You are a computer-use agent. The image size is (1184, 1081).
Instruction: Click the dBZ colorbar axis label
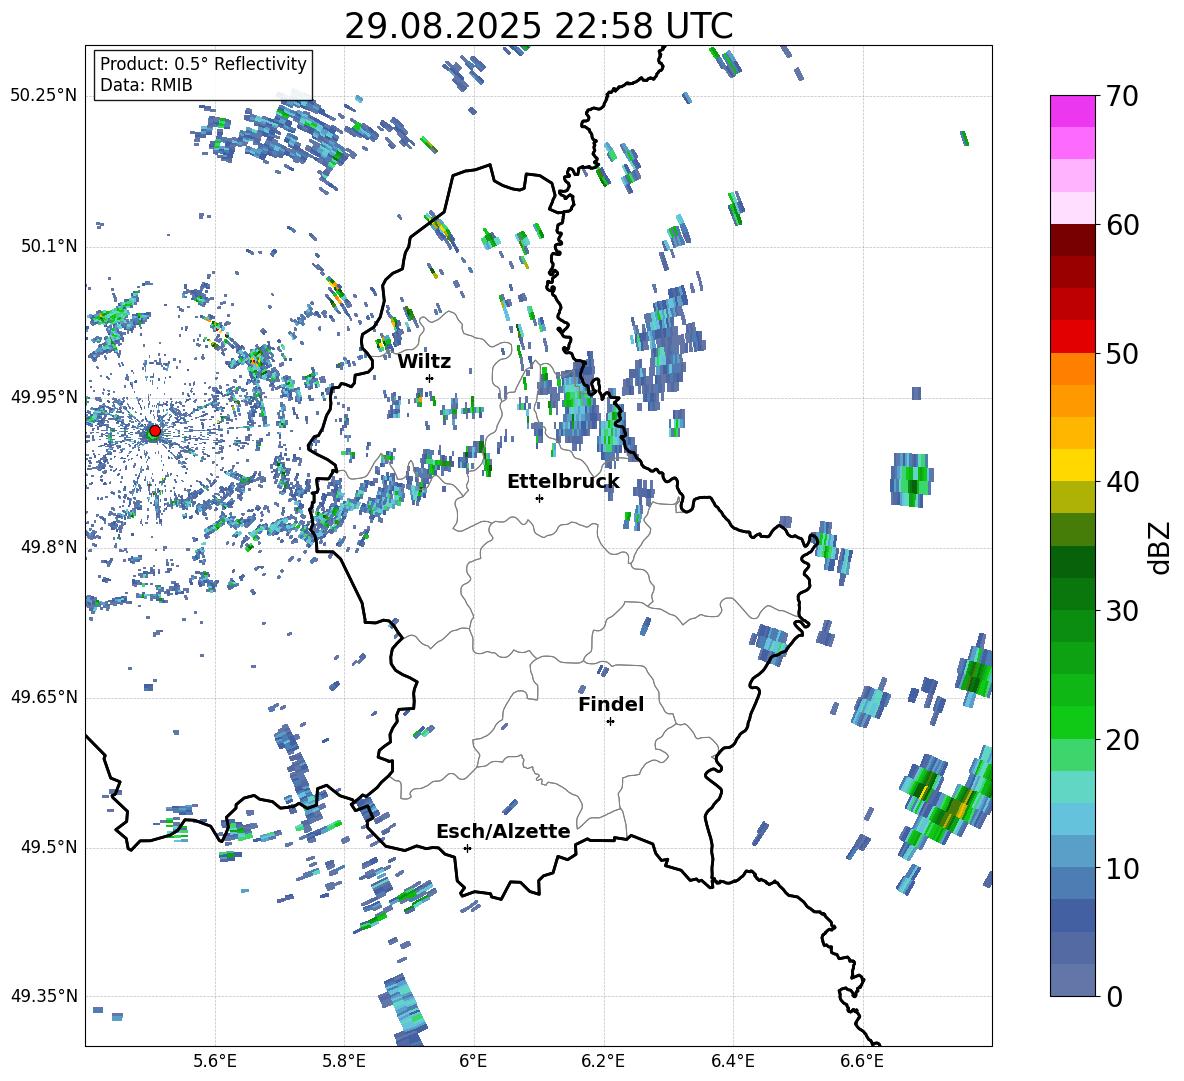pyautogui.click(x=1160, y=547)
